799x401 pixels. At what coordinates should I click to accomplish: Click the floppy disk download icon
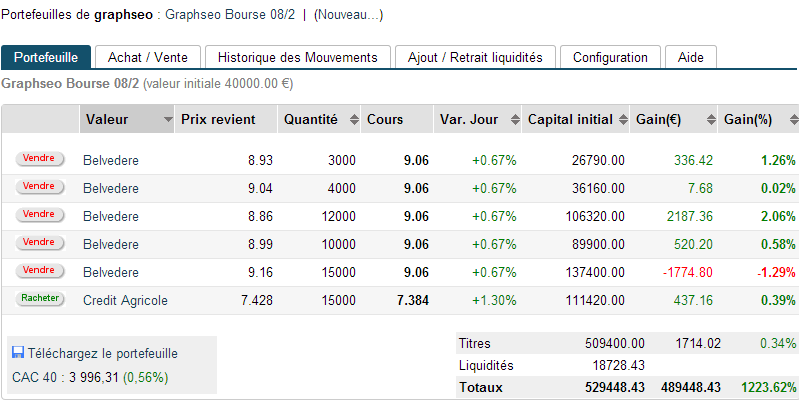pyautogui.click(x=18, y=353)
